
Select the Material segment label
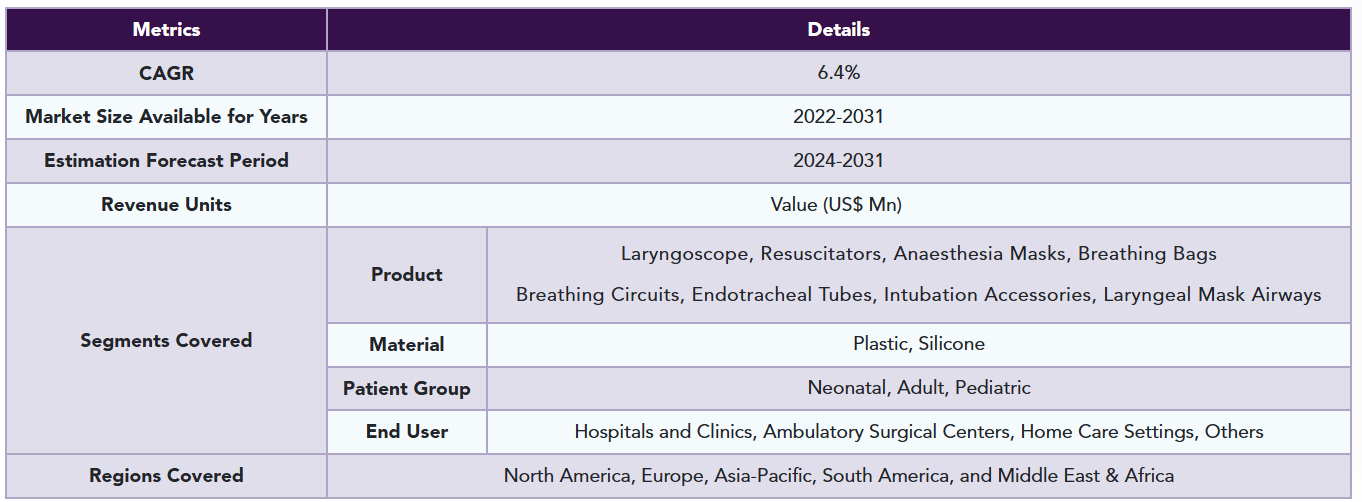(x=407, y=345)
